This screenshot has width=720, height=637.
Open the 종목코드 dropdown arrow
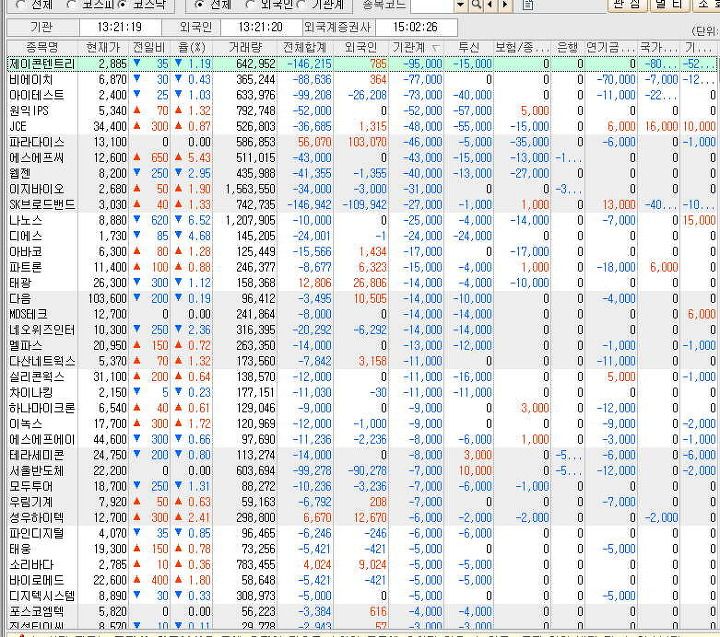coord(461,5)
